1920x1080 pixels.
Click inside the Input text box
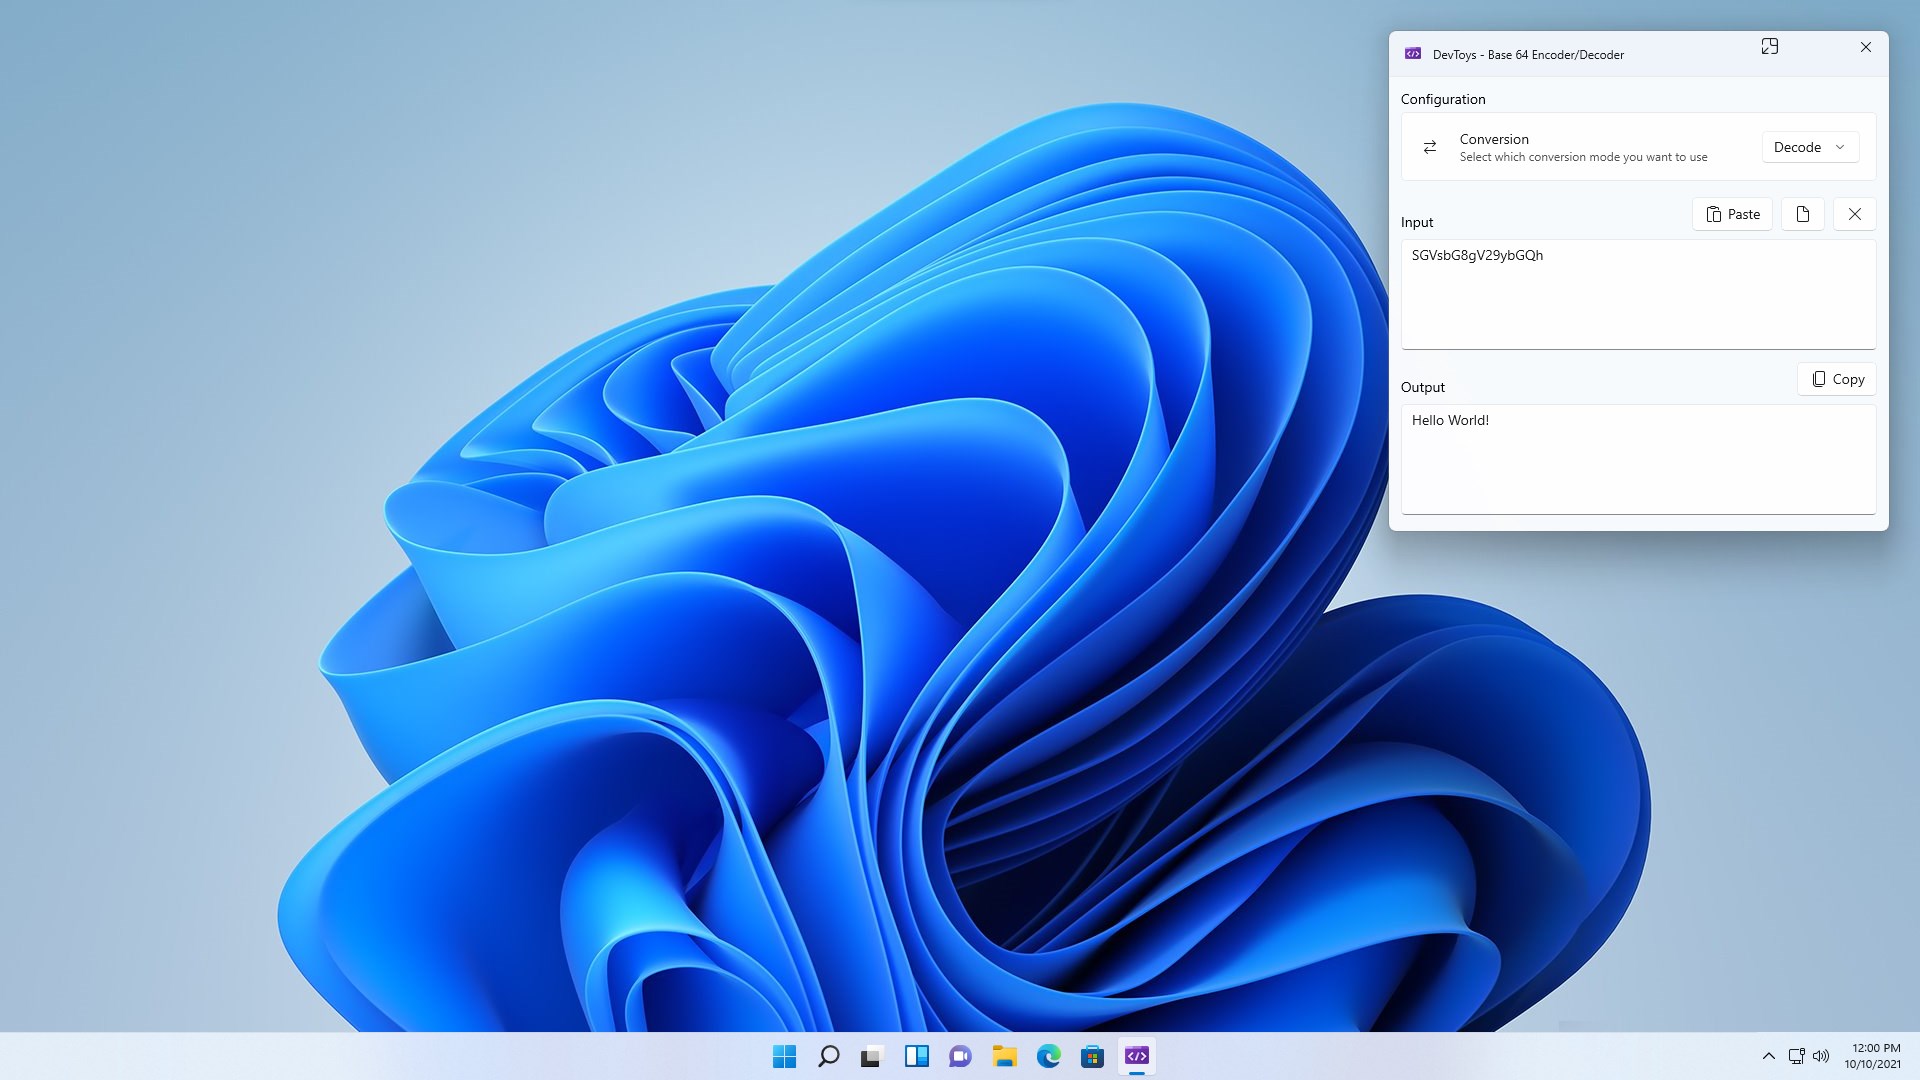[x=1638, y=294]
